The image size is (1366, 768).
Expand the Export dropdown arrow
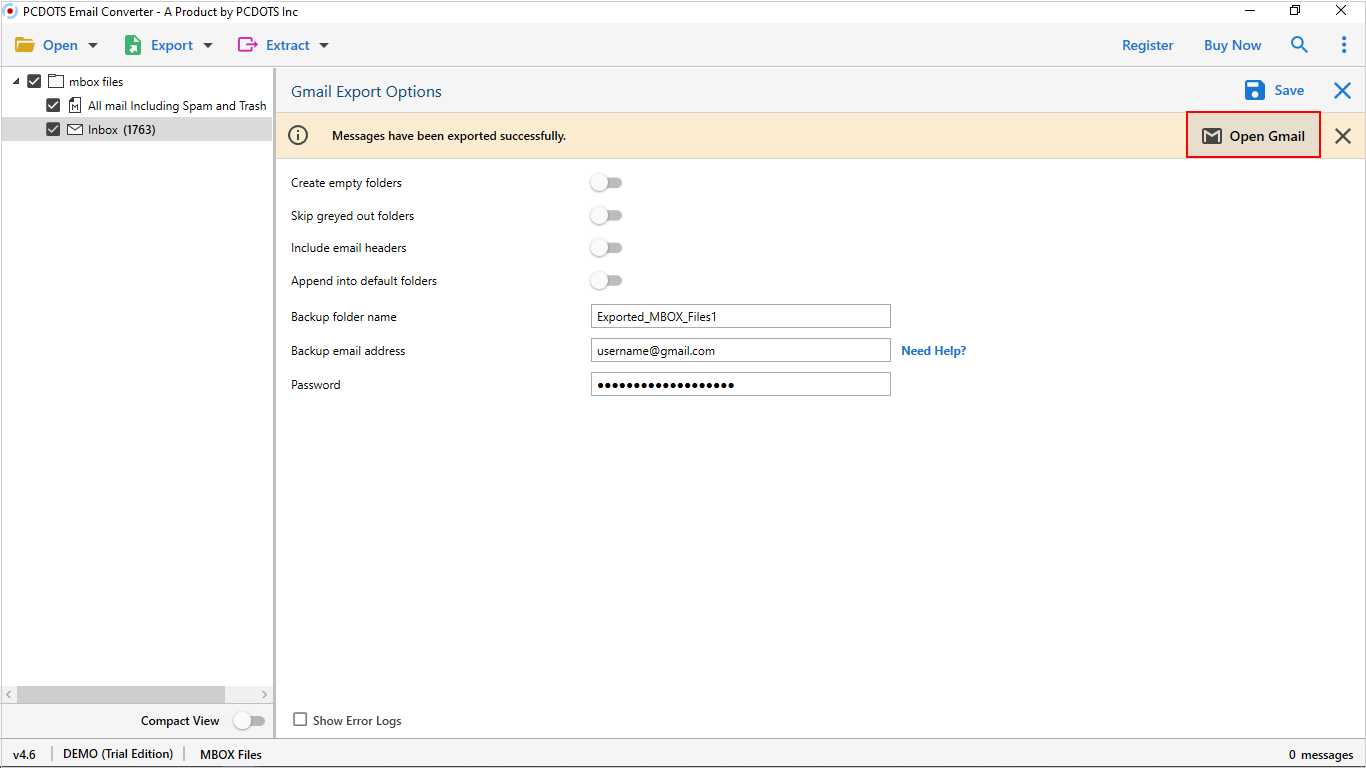point(208,46)
